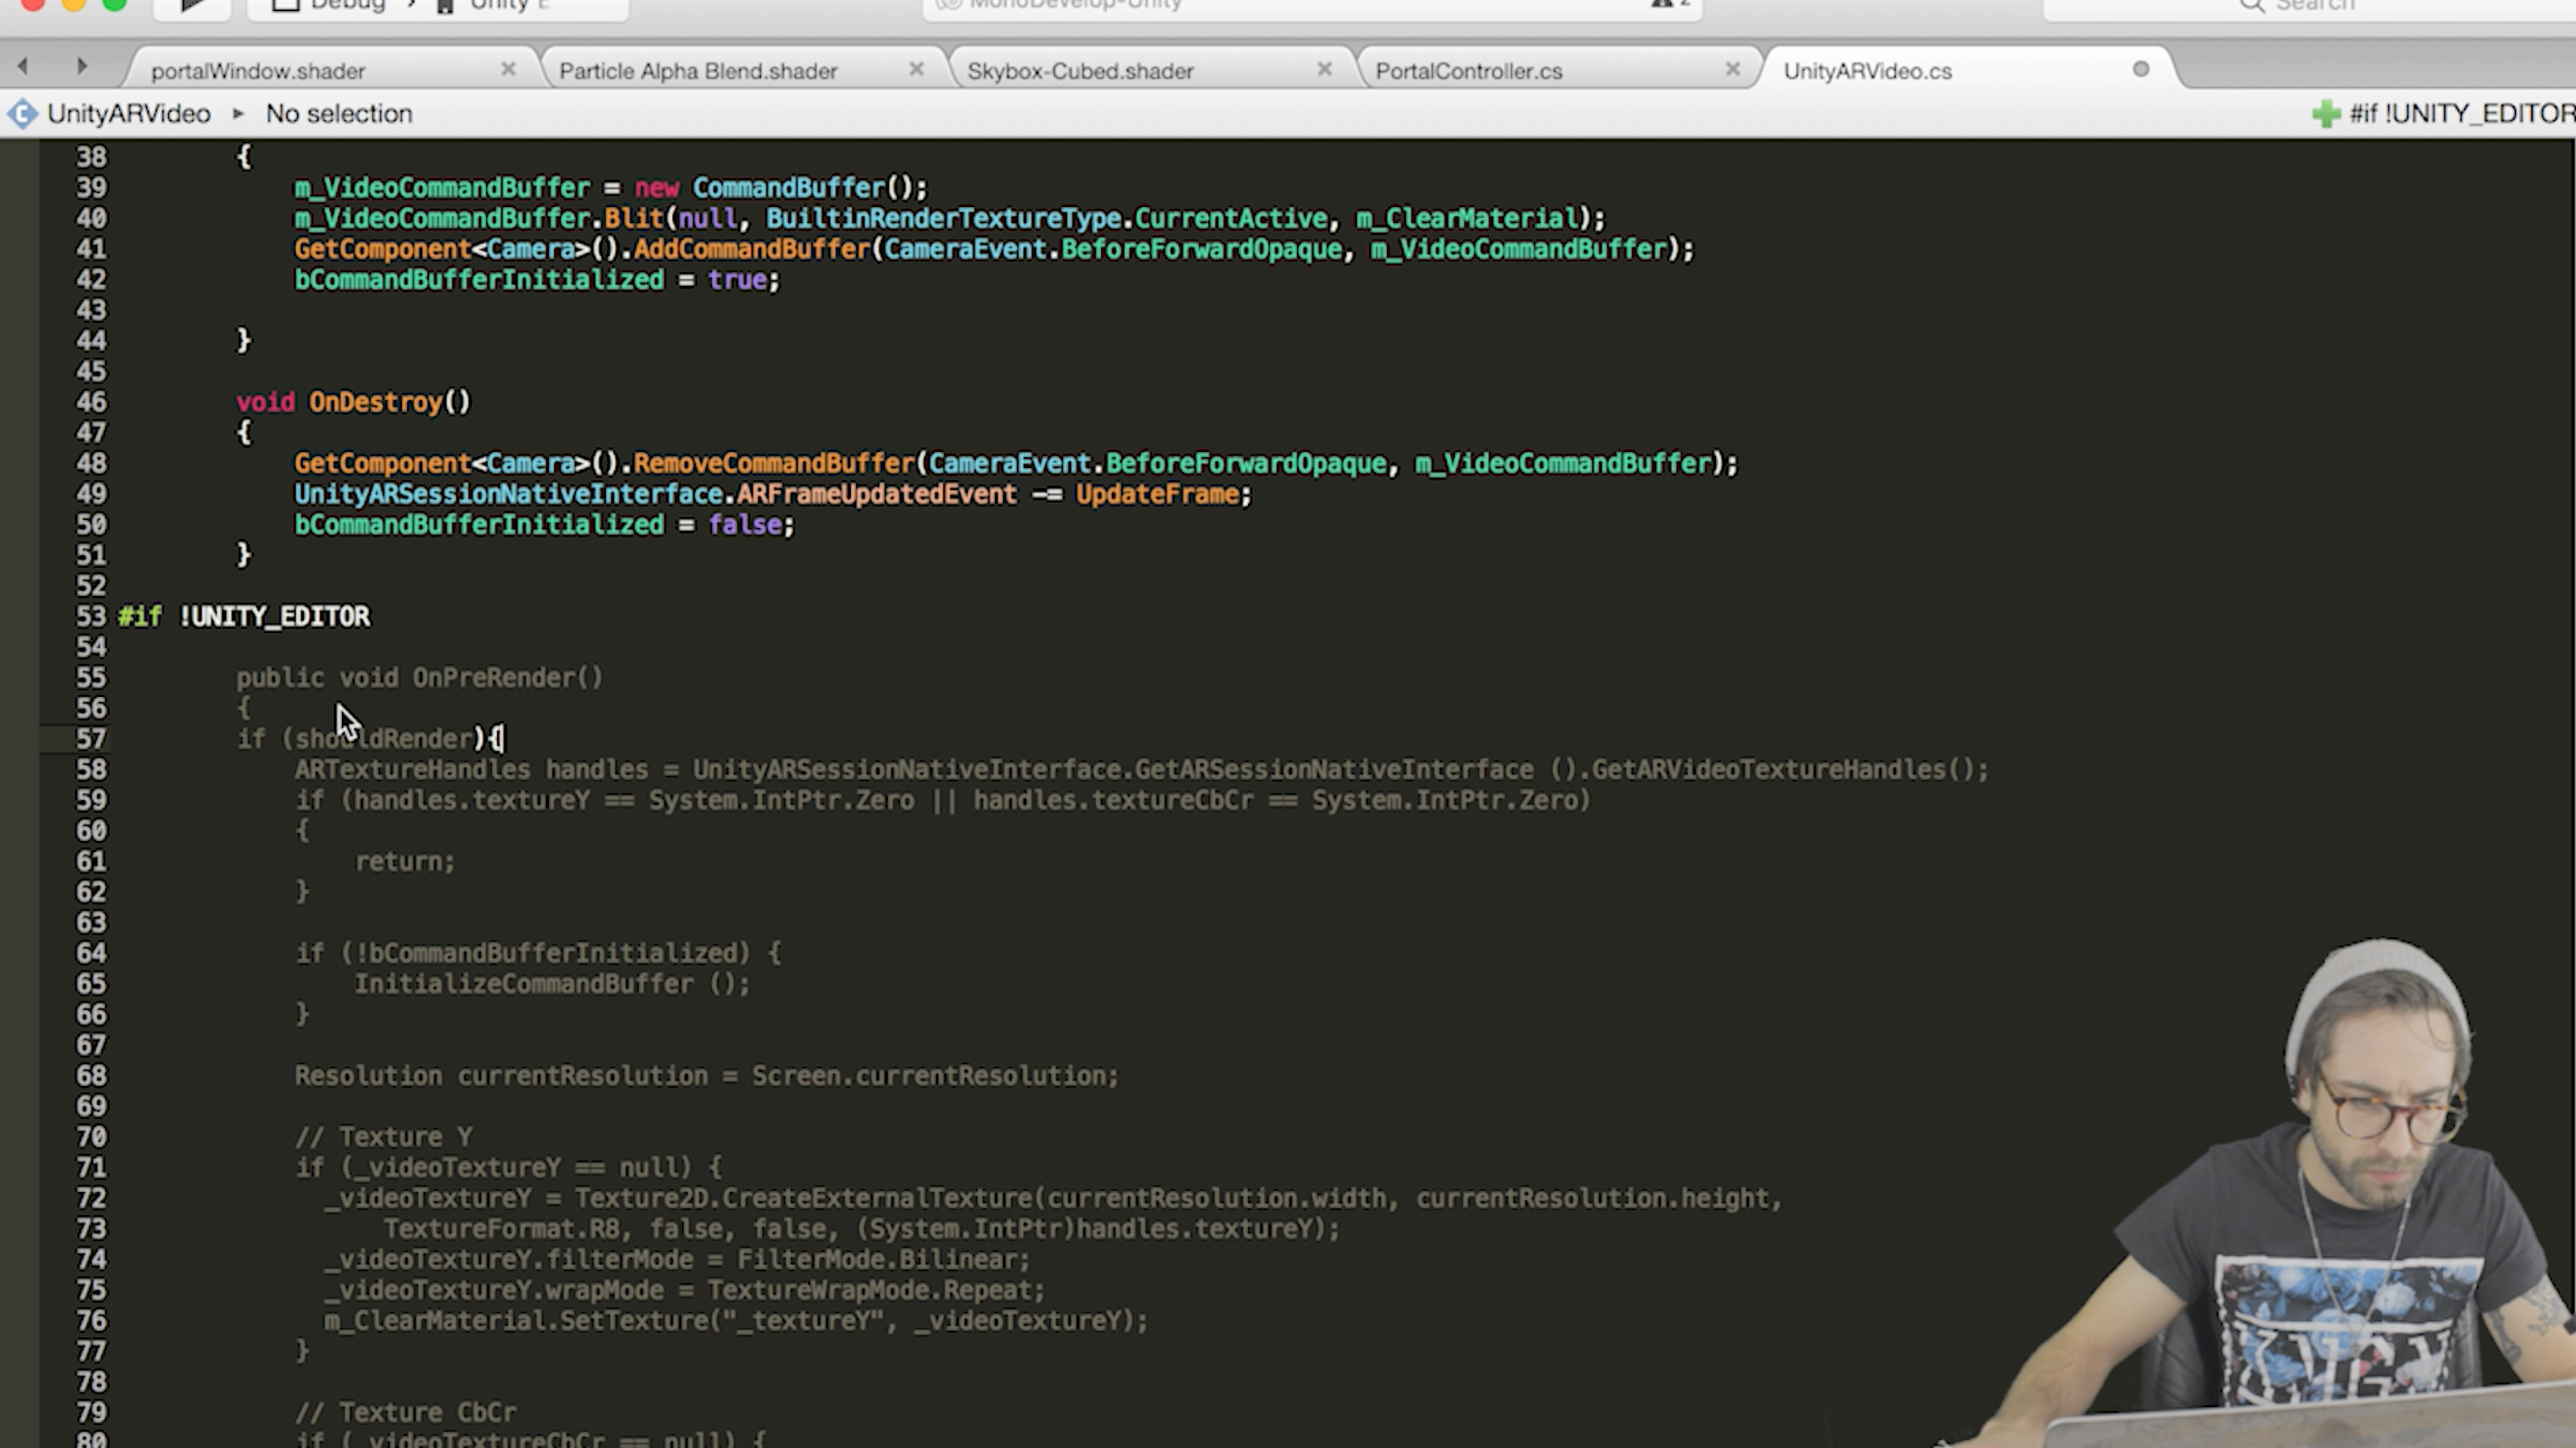
Task: Click the UnityARVideo class icon in the breadcrumb
Action: (22, 114)
